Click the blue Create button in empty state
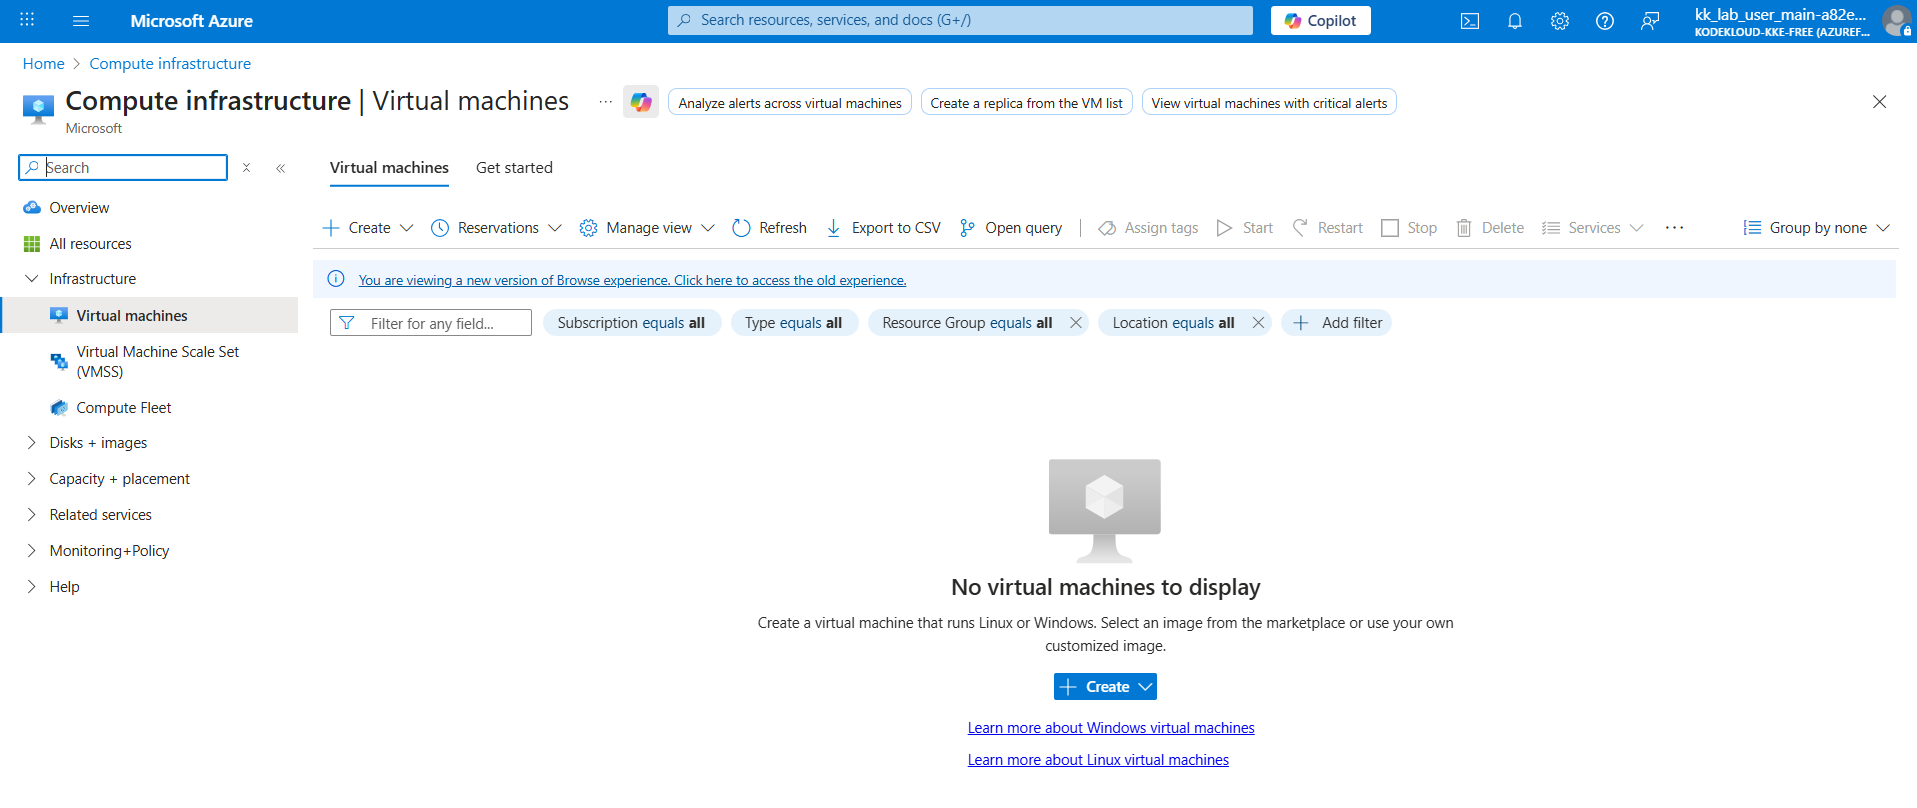The image size is (1917, 808). (1105, 687)
